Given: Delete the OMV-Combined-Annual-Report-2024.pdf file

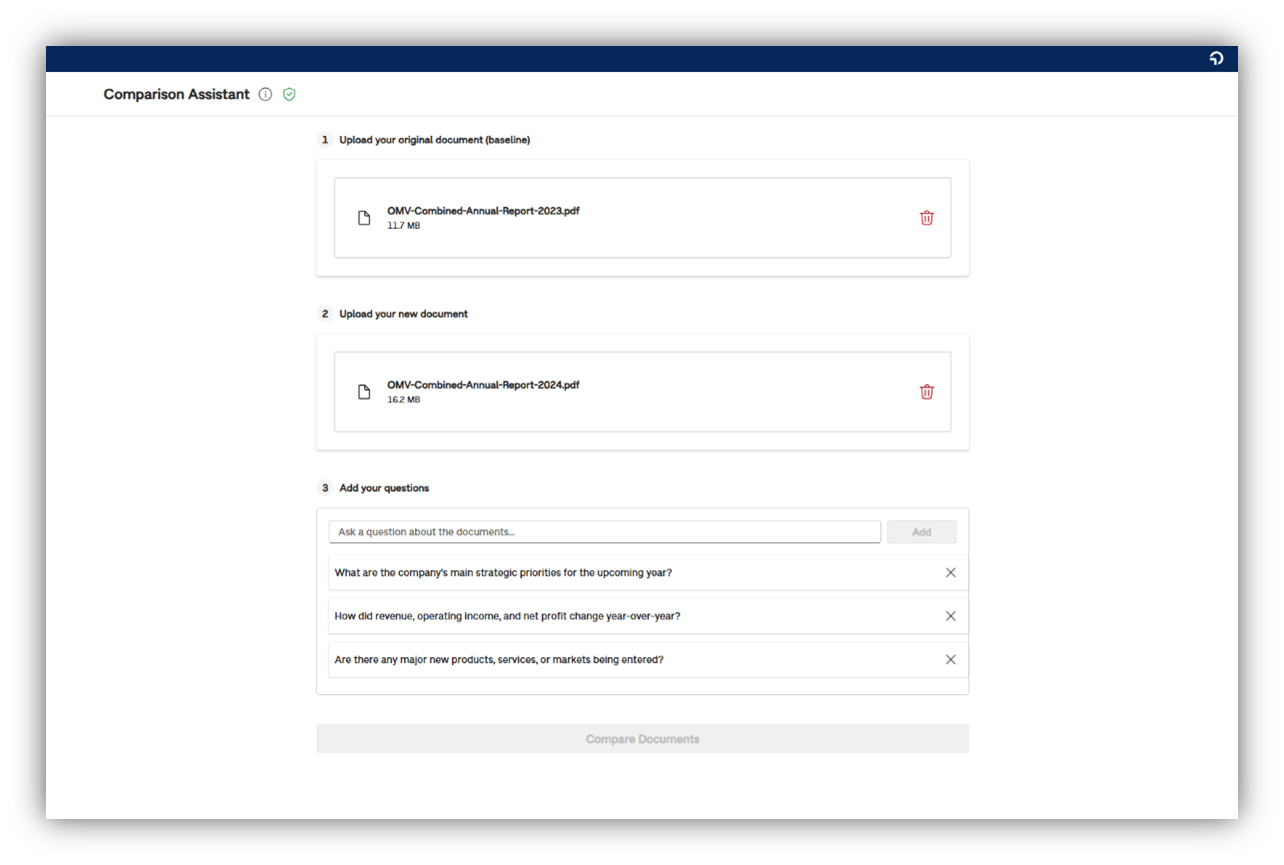Looking at the screenshot, I should [x=926, y=392].
